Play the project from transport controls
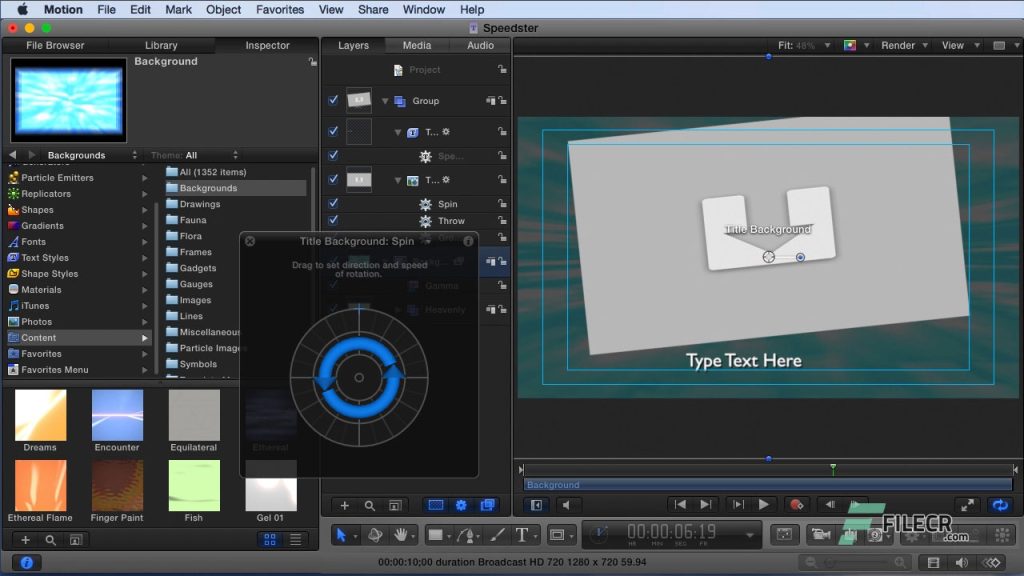Screen dimensions: 1024x576 764,505
